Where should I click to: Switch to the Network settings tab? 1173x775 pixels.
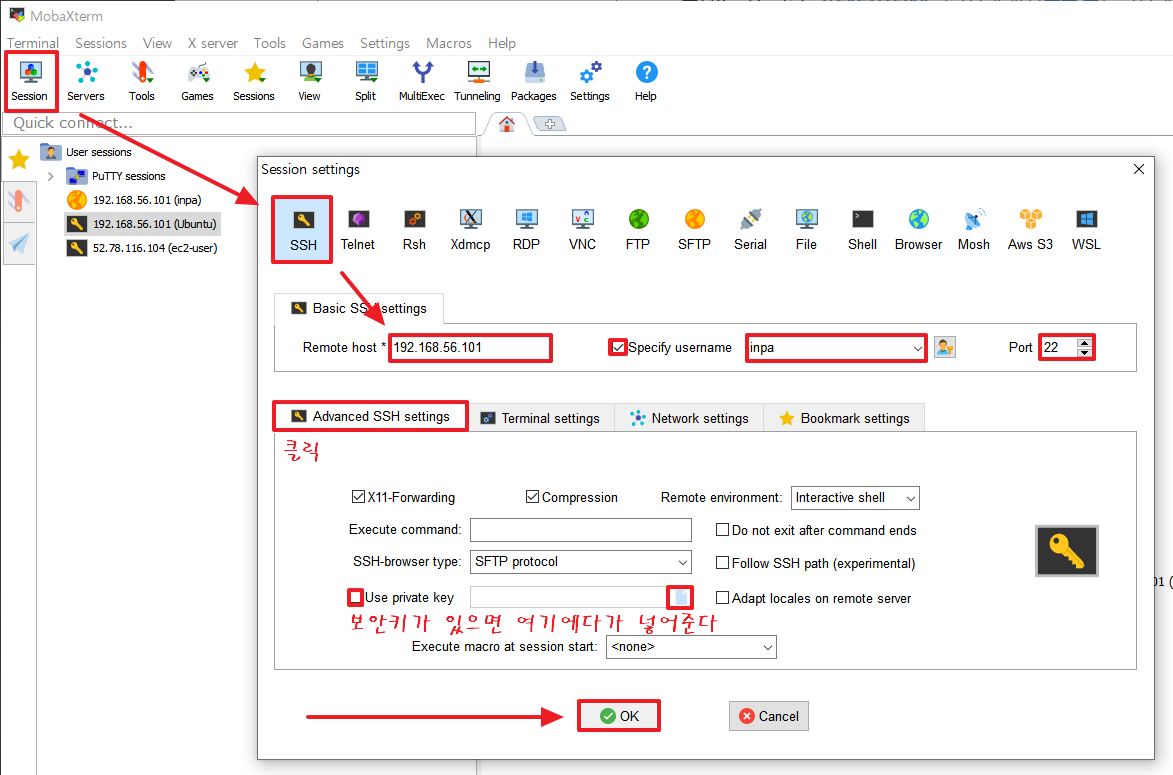(689, 418)
